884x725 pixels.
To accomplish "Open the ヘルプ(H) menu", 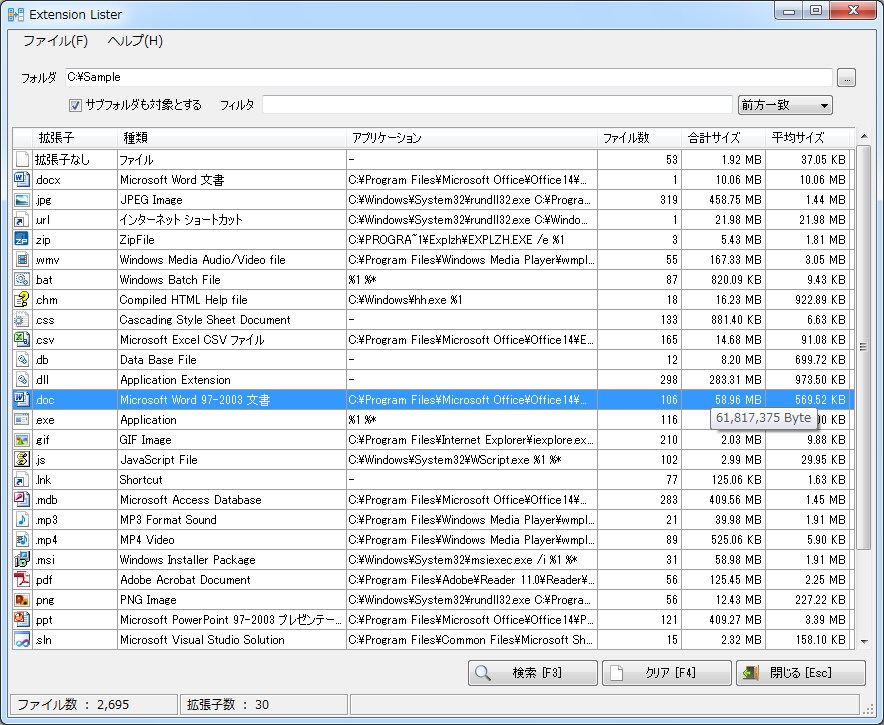I will (x=135, y=41).
